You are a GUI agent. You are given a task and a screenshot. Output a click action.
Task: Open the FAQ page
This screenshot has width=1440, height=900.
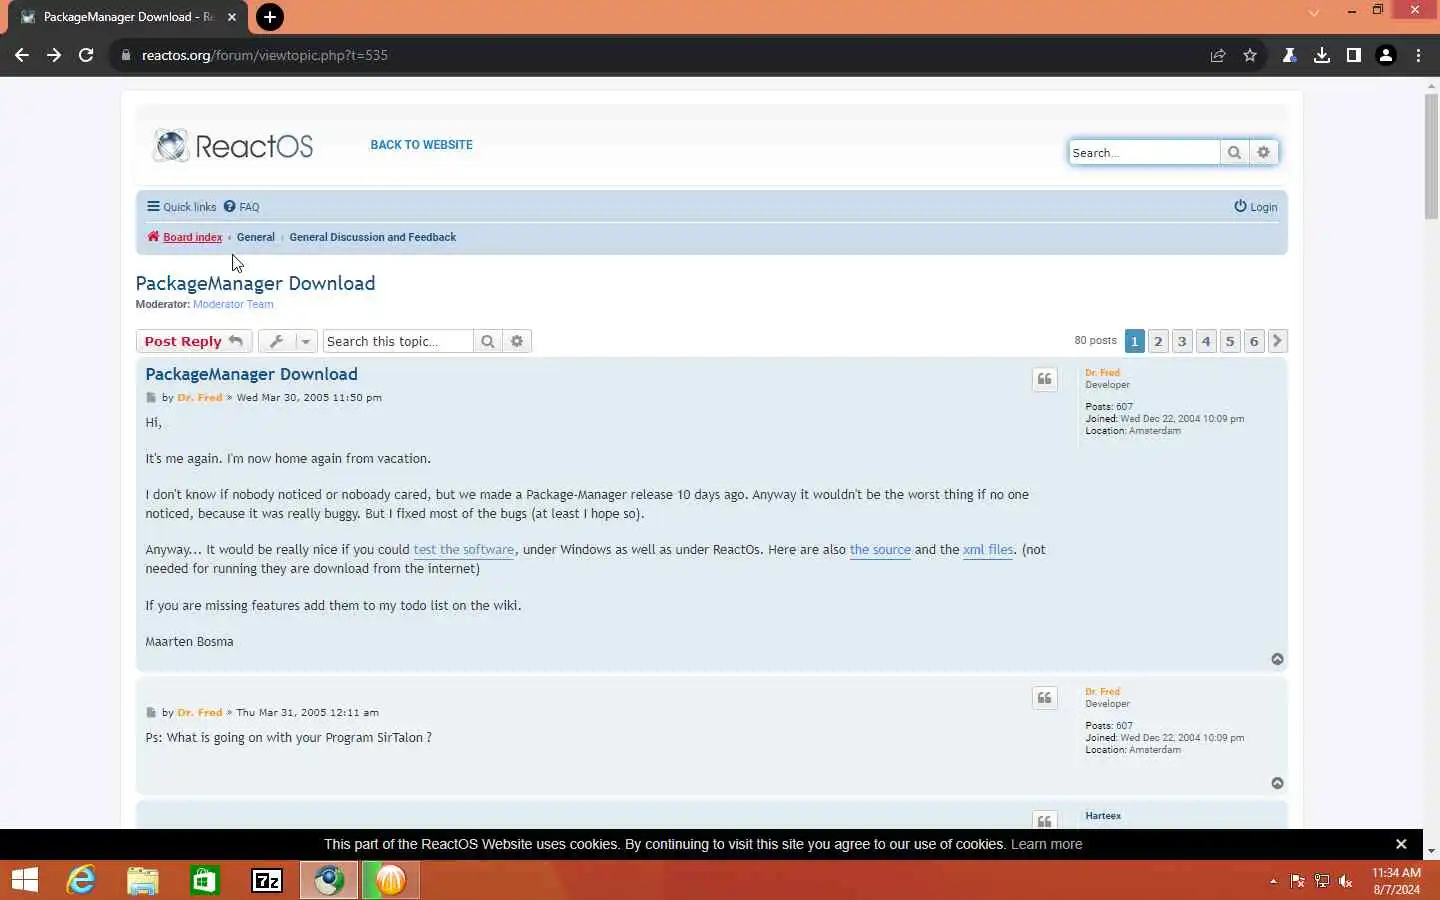(242, 207)
